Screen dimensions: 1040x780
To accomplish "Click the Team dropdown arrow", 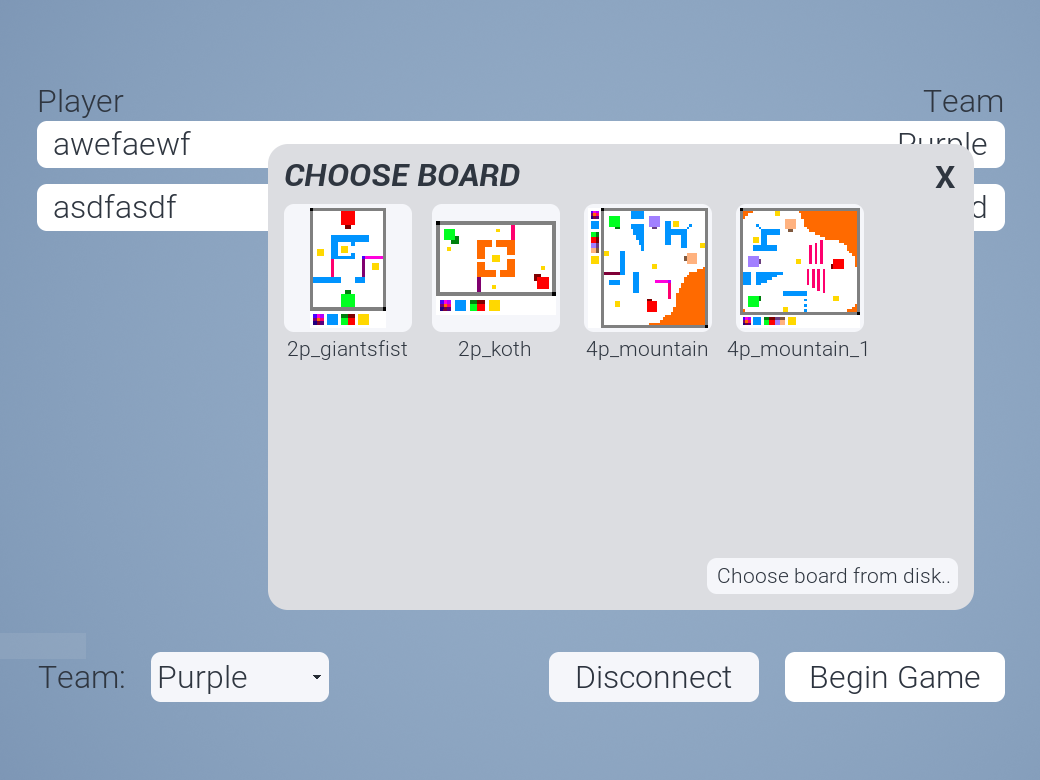I will coord(316,677).
